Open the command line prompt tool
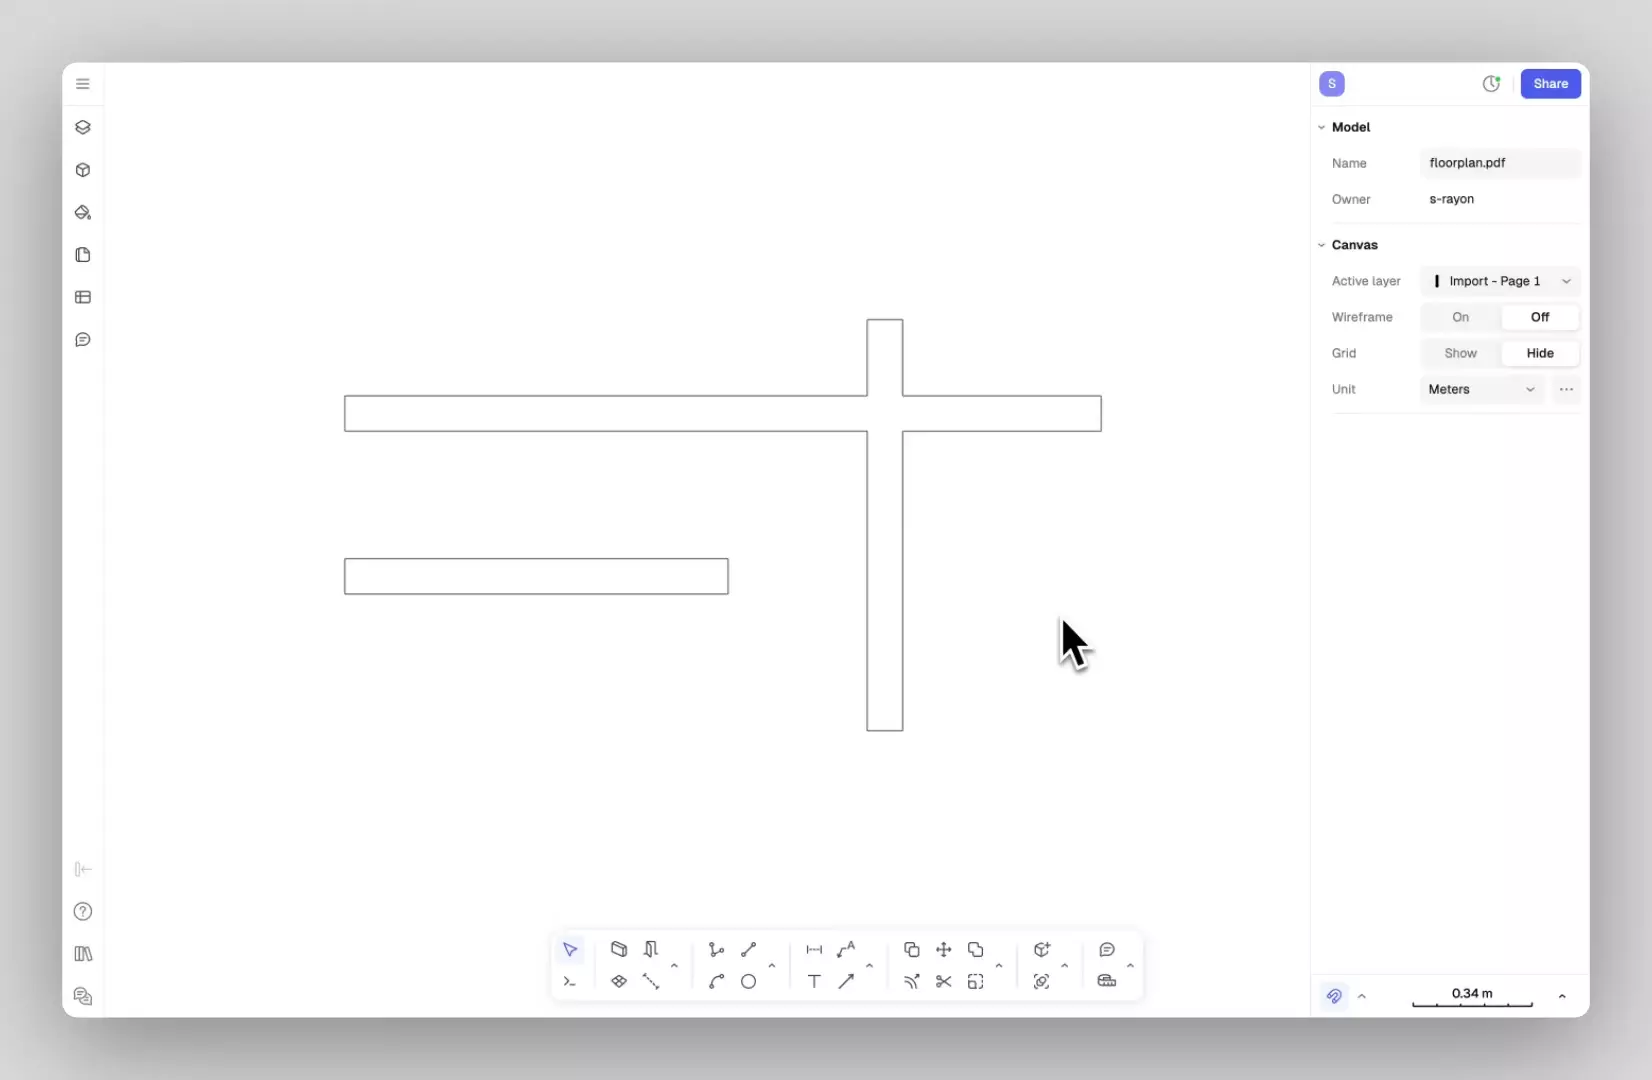The height and width of the screenshot is (1080, 1652). (570, 982)
